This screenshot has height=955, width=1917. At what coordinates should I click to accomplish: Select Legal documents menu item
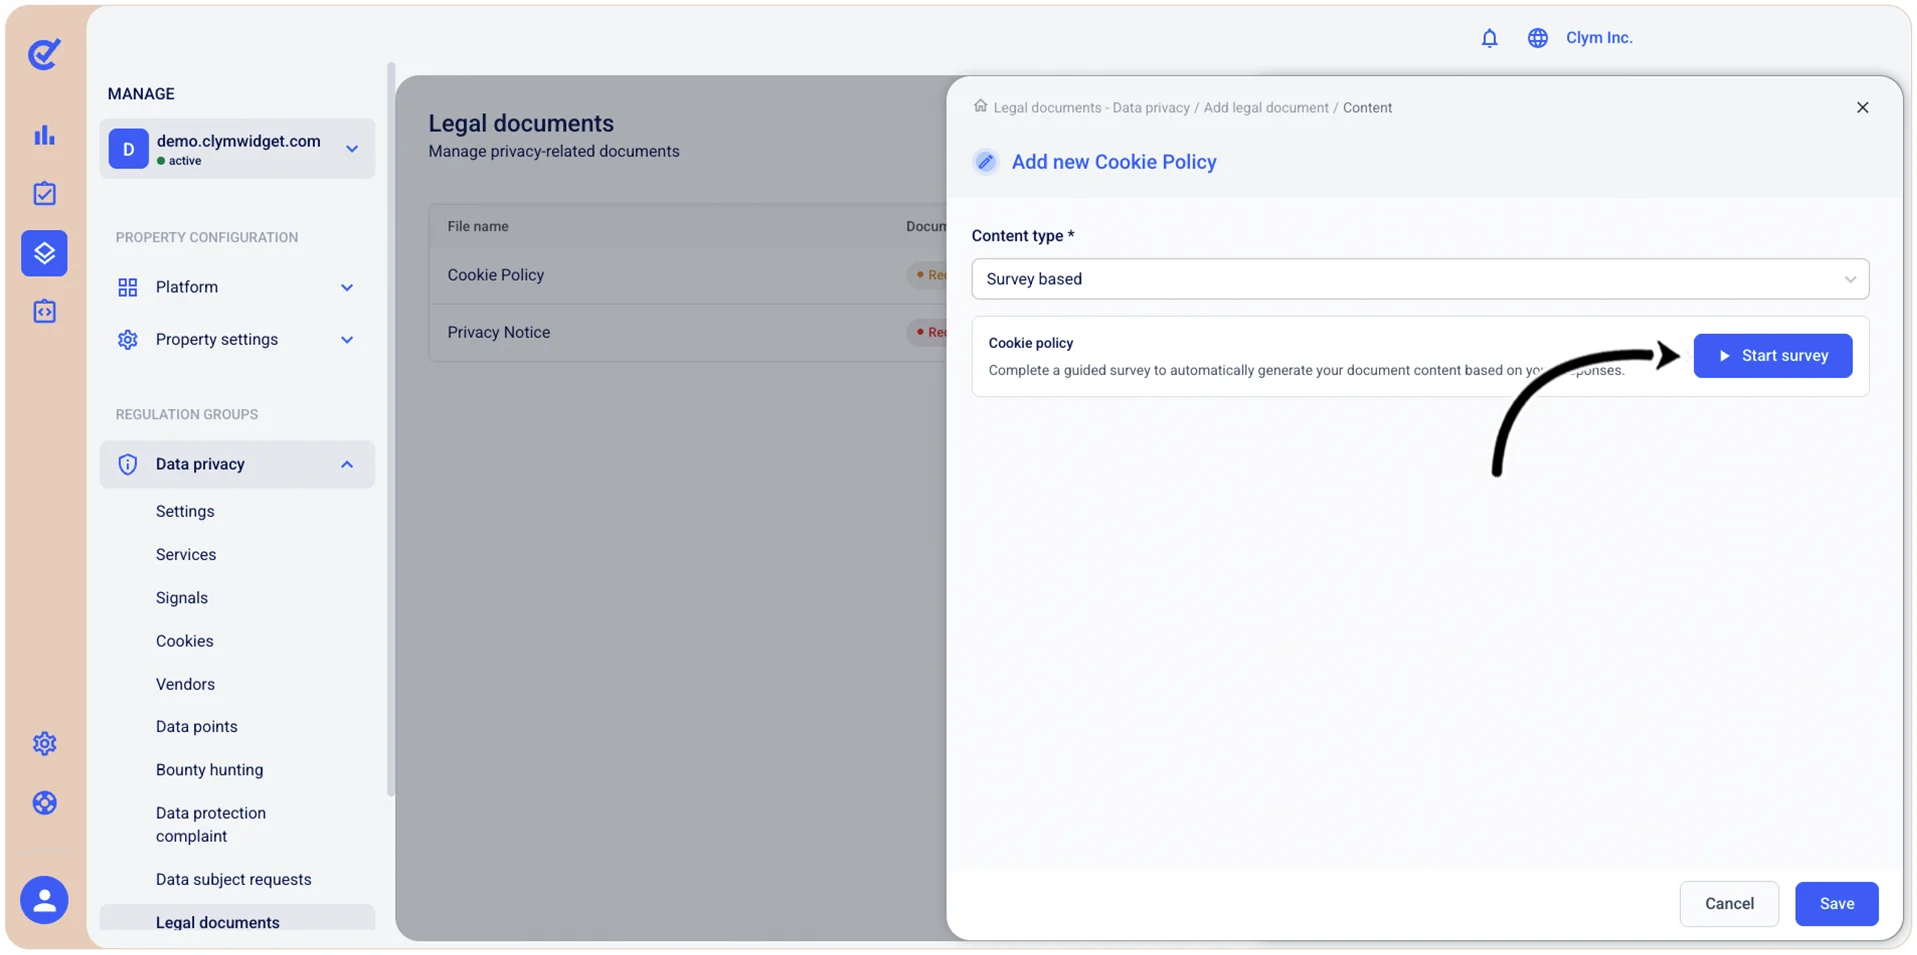(x=237, y=920)
